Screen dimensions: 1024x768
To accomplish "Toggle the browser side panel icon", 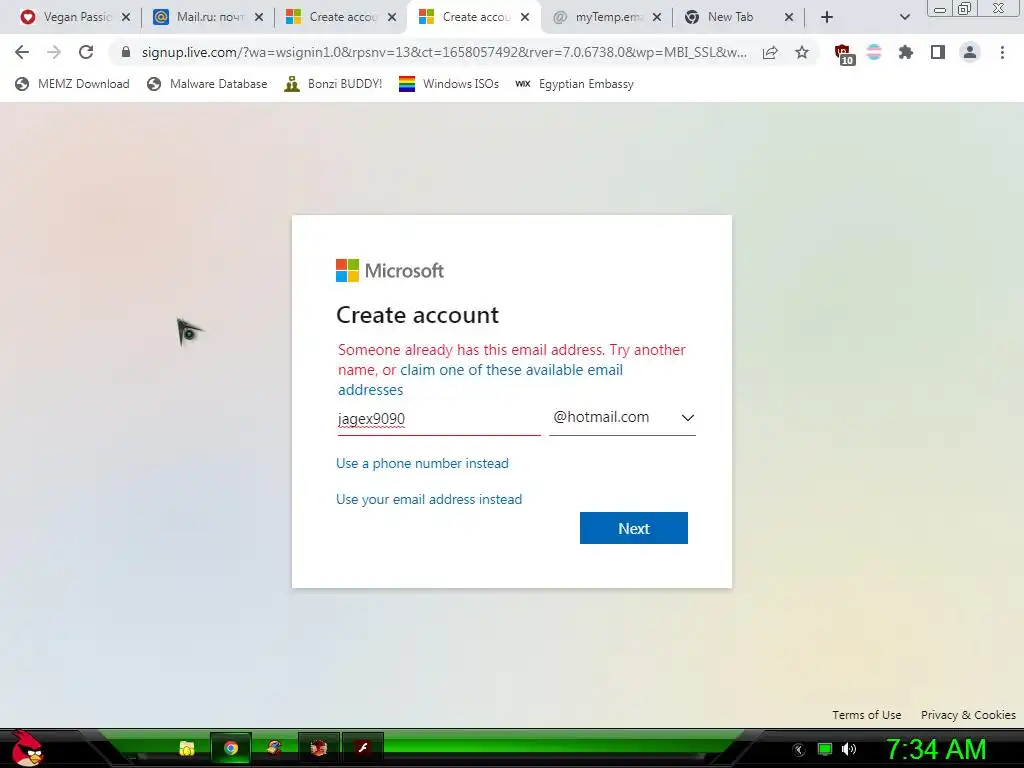I will click(938, 52).
